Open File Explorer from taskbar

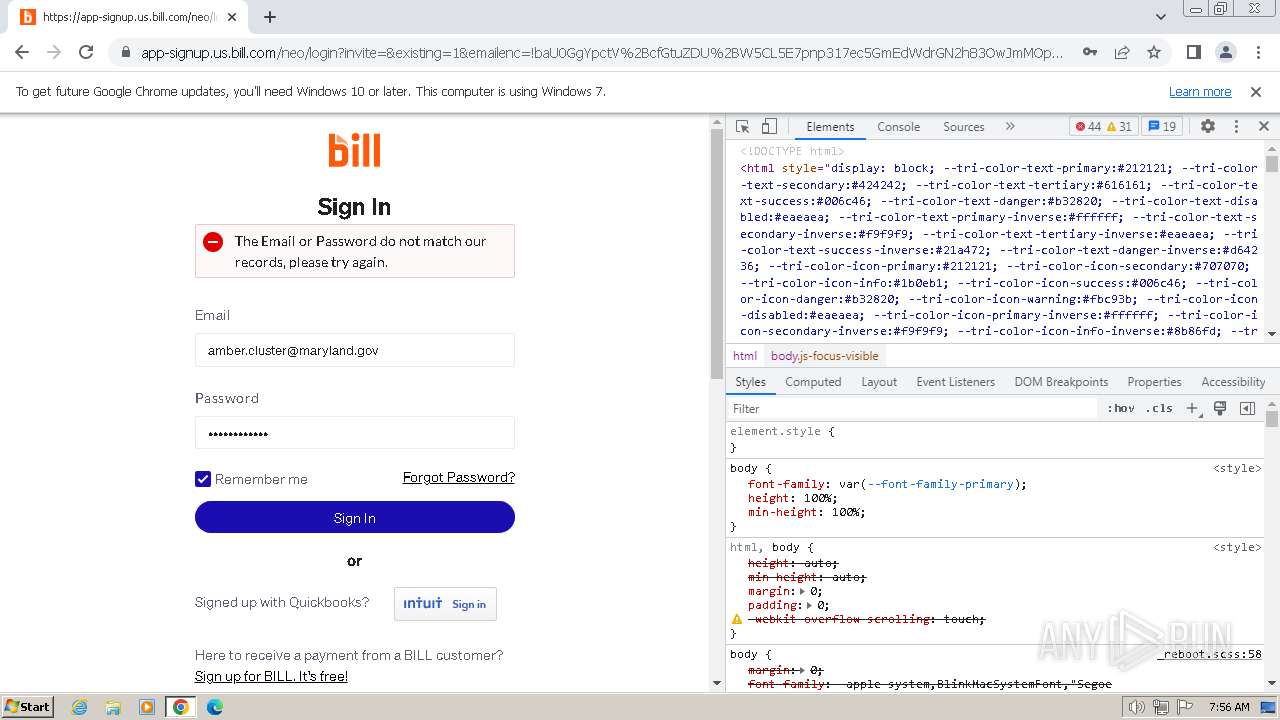click(x=113, y=707)
